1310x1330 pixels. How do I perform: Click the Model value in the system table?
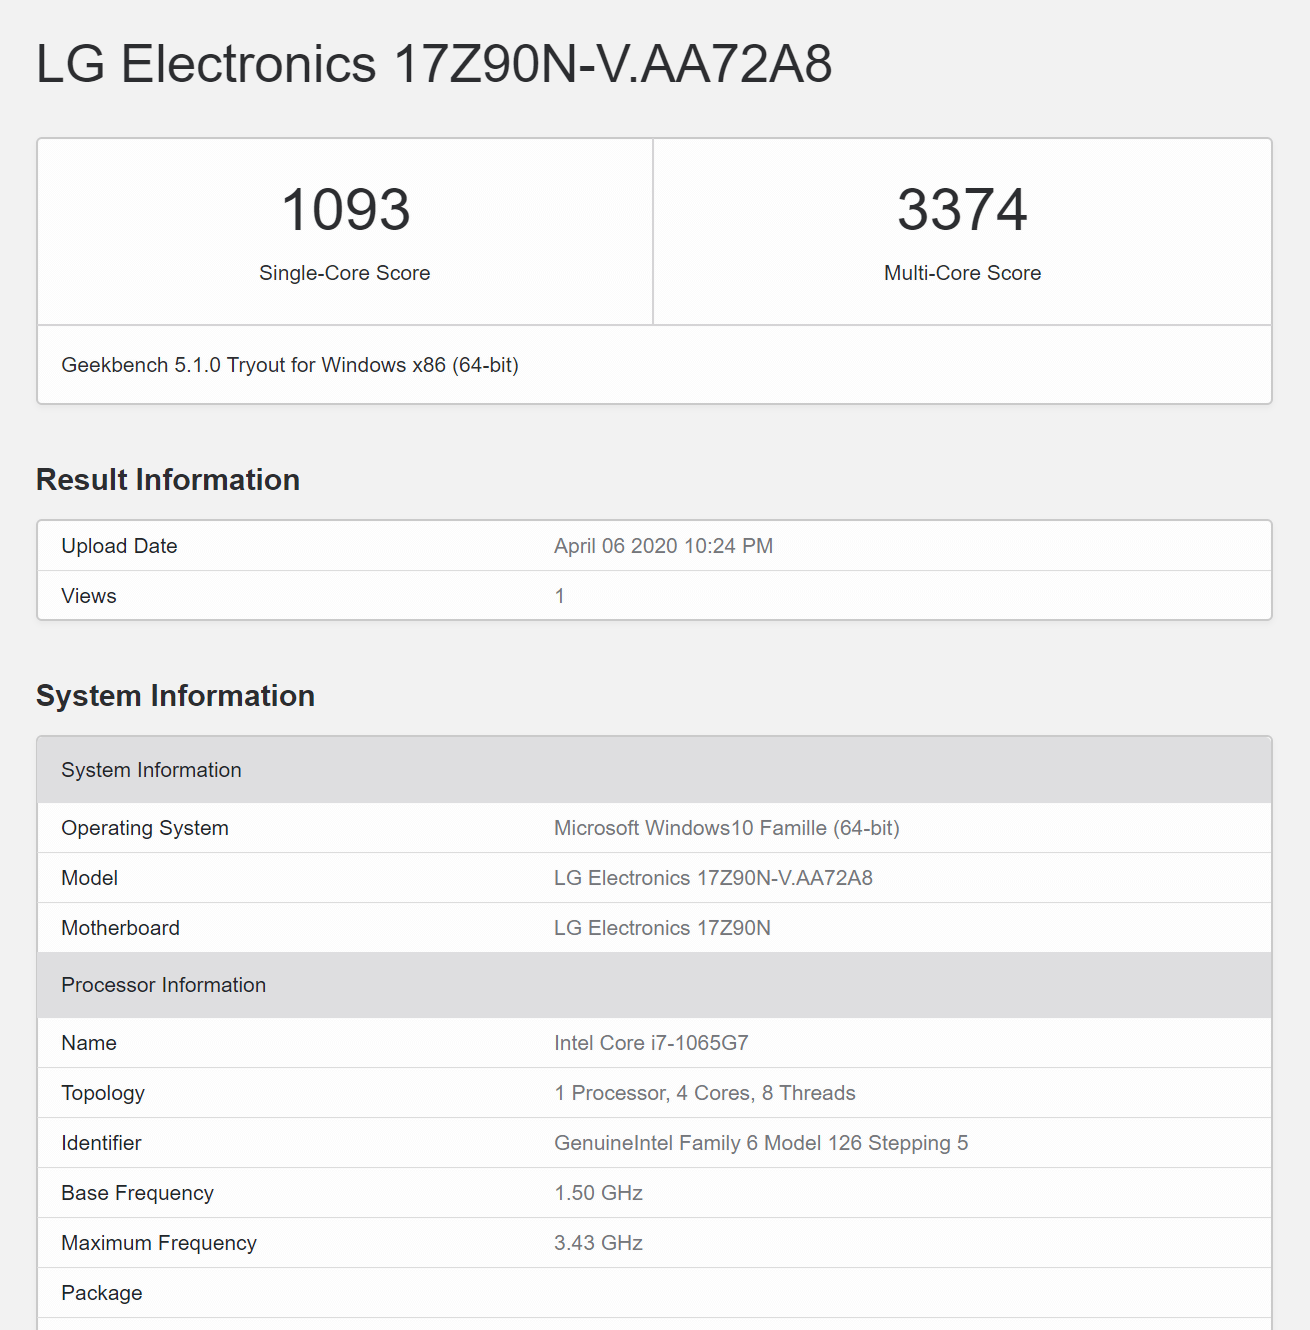pos(713,878)
